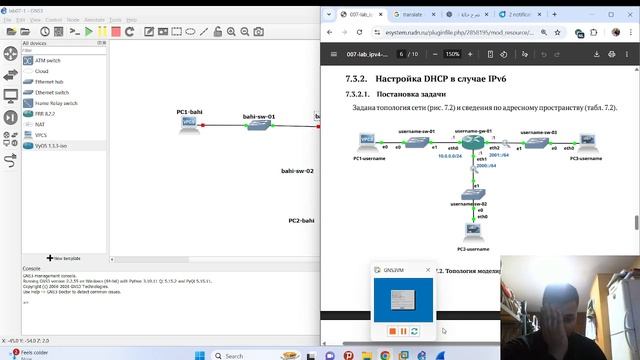
Task: Print the PDF document
Action: click(611, 54)
